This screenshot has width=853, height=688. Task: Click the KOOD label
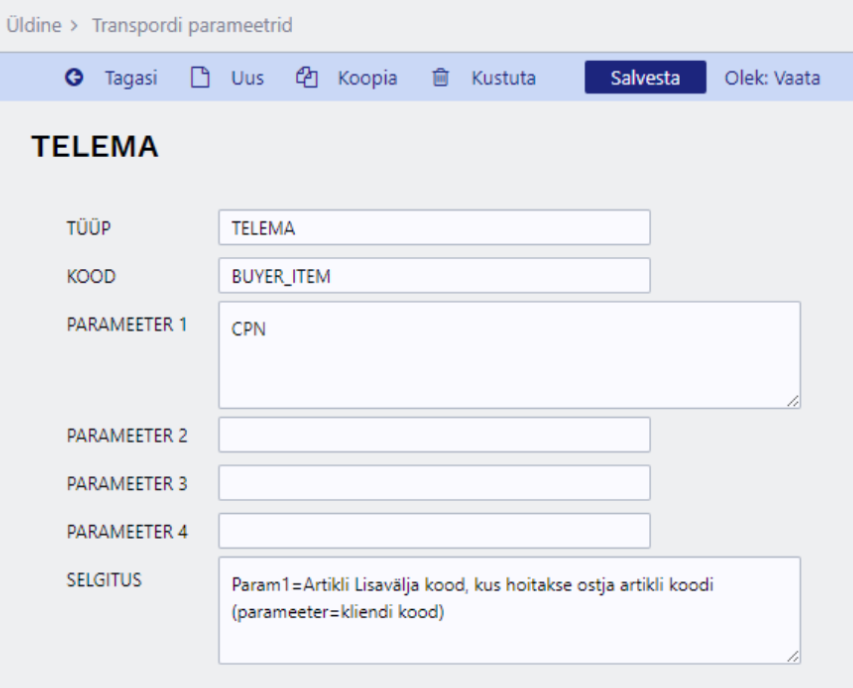[x=91, y=276]
